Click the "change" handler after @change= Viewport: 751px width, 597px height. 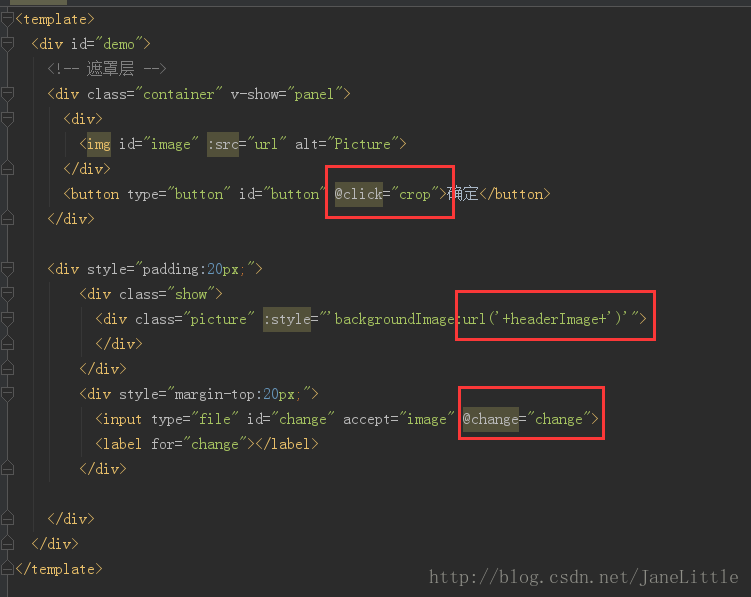click(558, 419)
